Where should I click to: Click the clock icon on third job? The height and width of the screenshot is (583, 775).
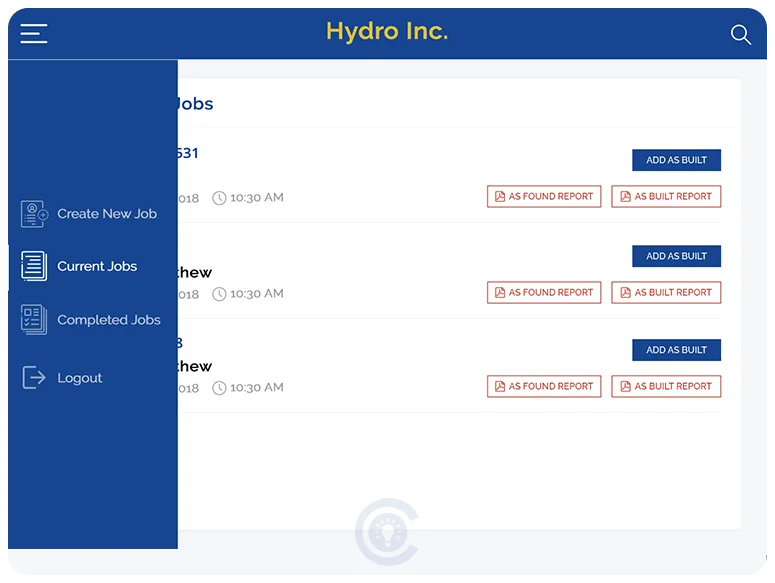[x=219, y=388]
